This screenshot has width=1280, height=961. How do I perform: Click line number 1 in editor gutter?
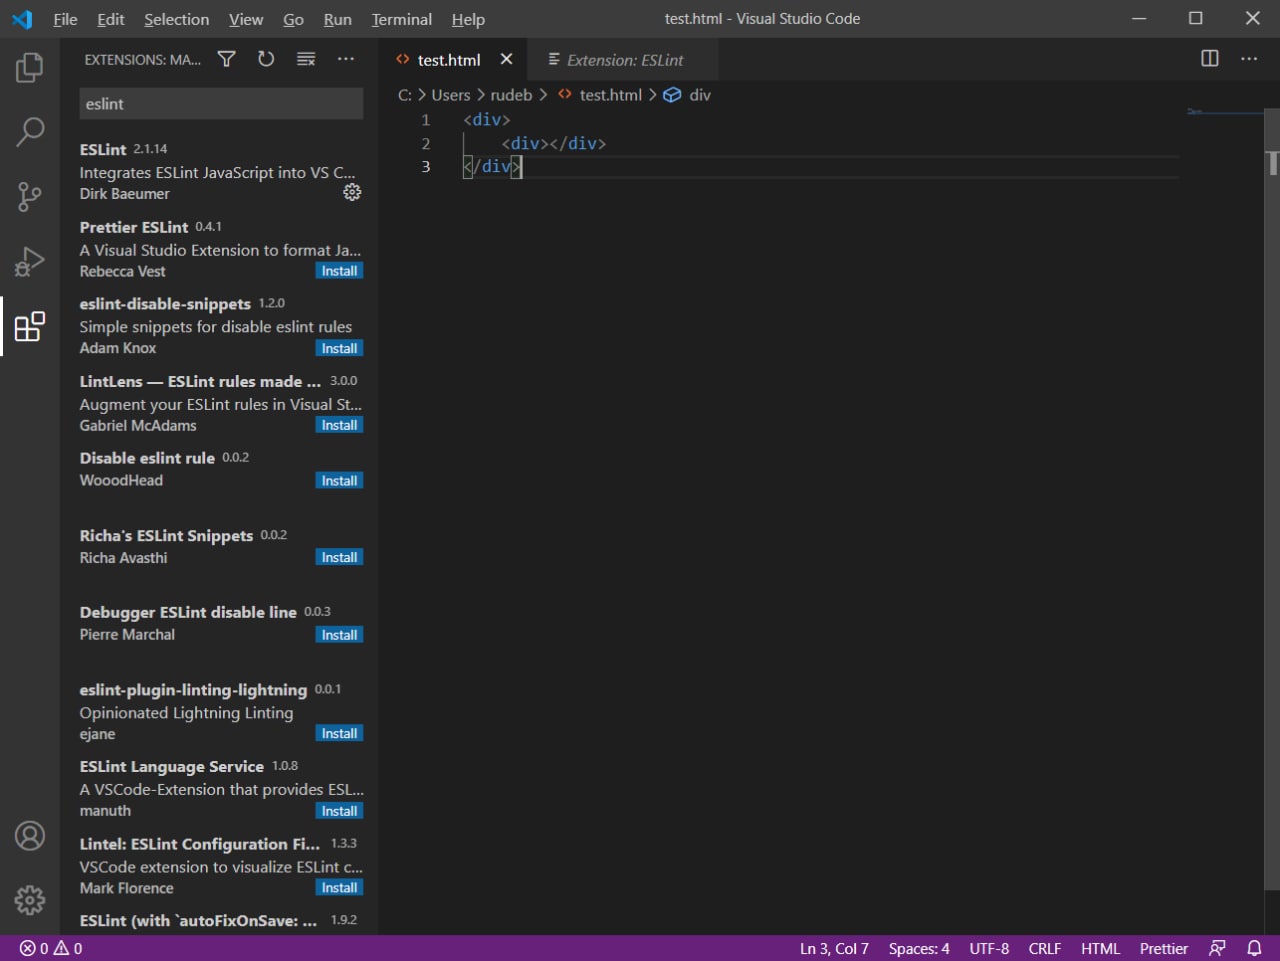(425, 119)
